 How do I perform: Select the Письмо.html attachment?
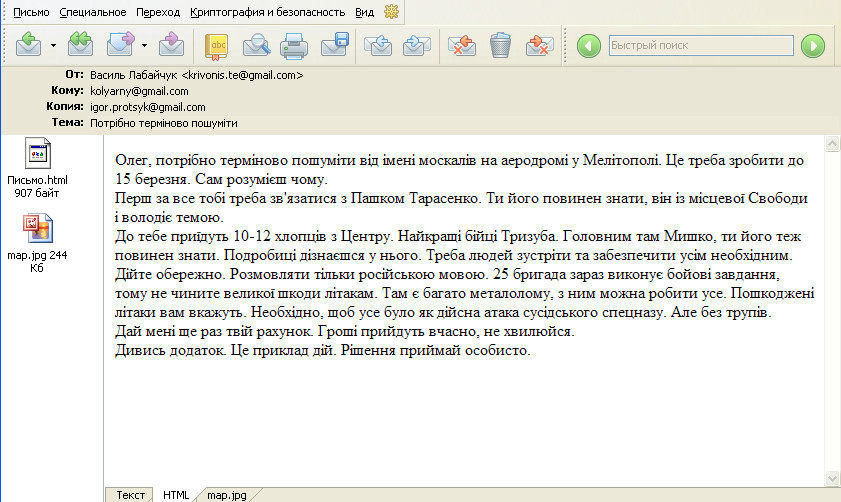coord(37,168)
